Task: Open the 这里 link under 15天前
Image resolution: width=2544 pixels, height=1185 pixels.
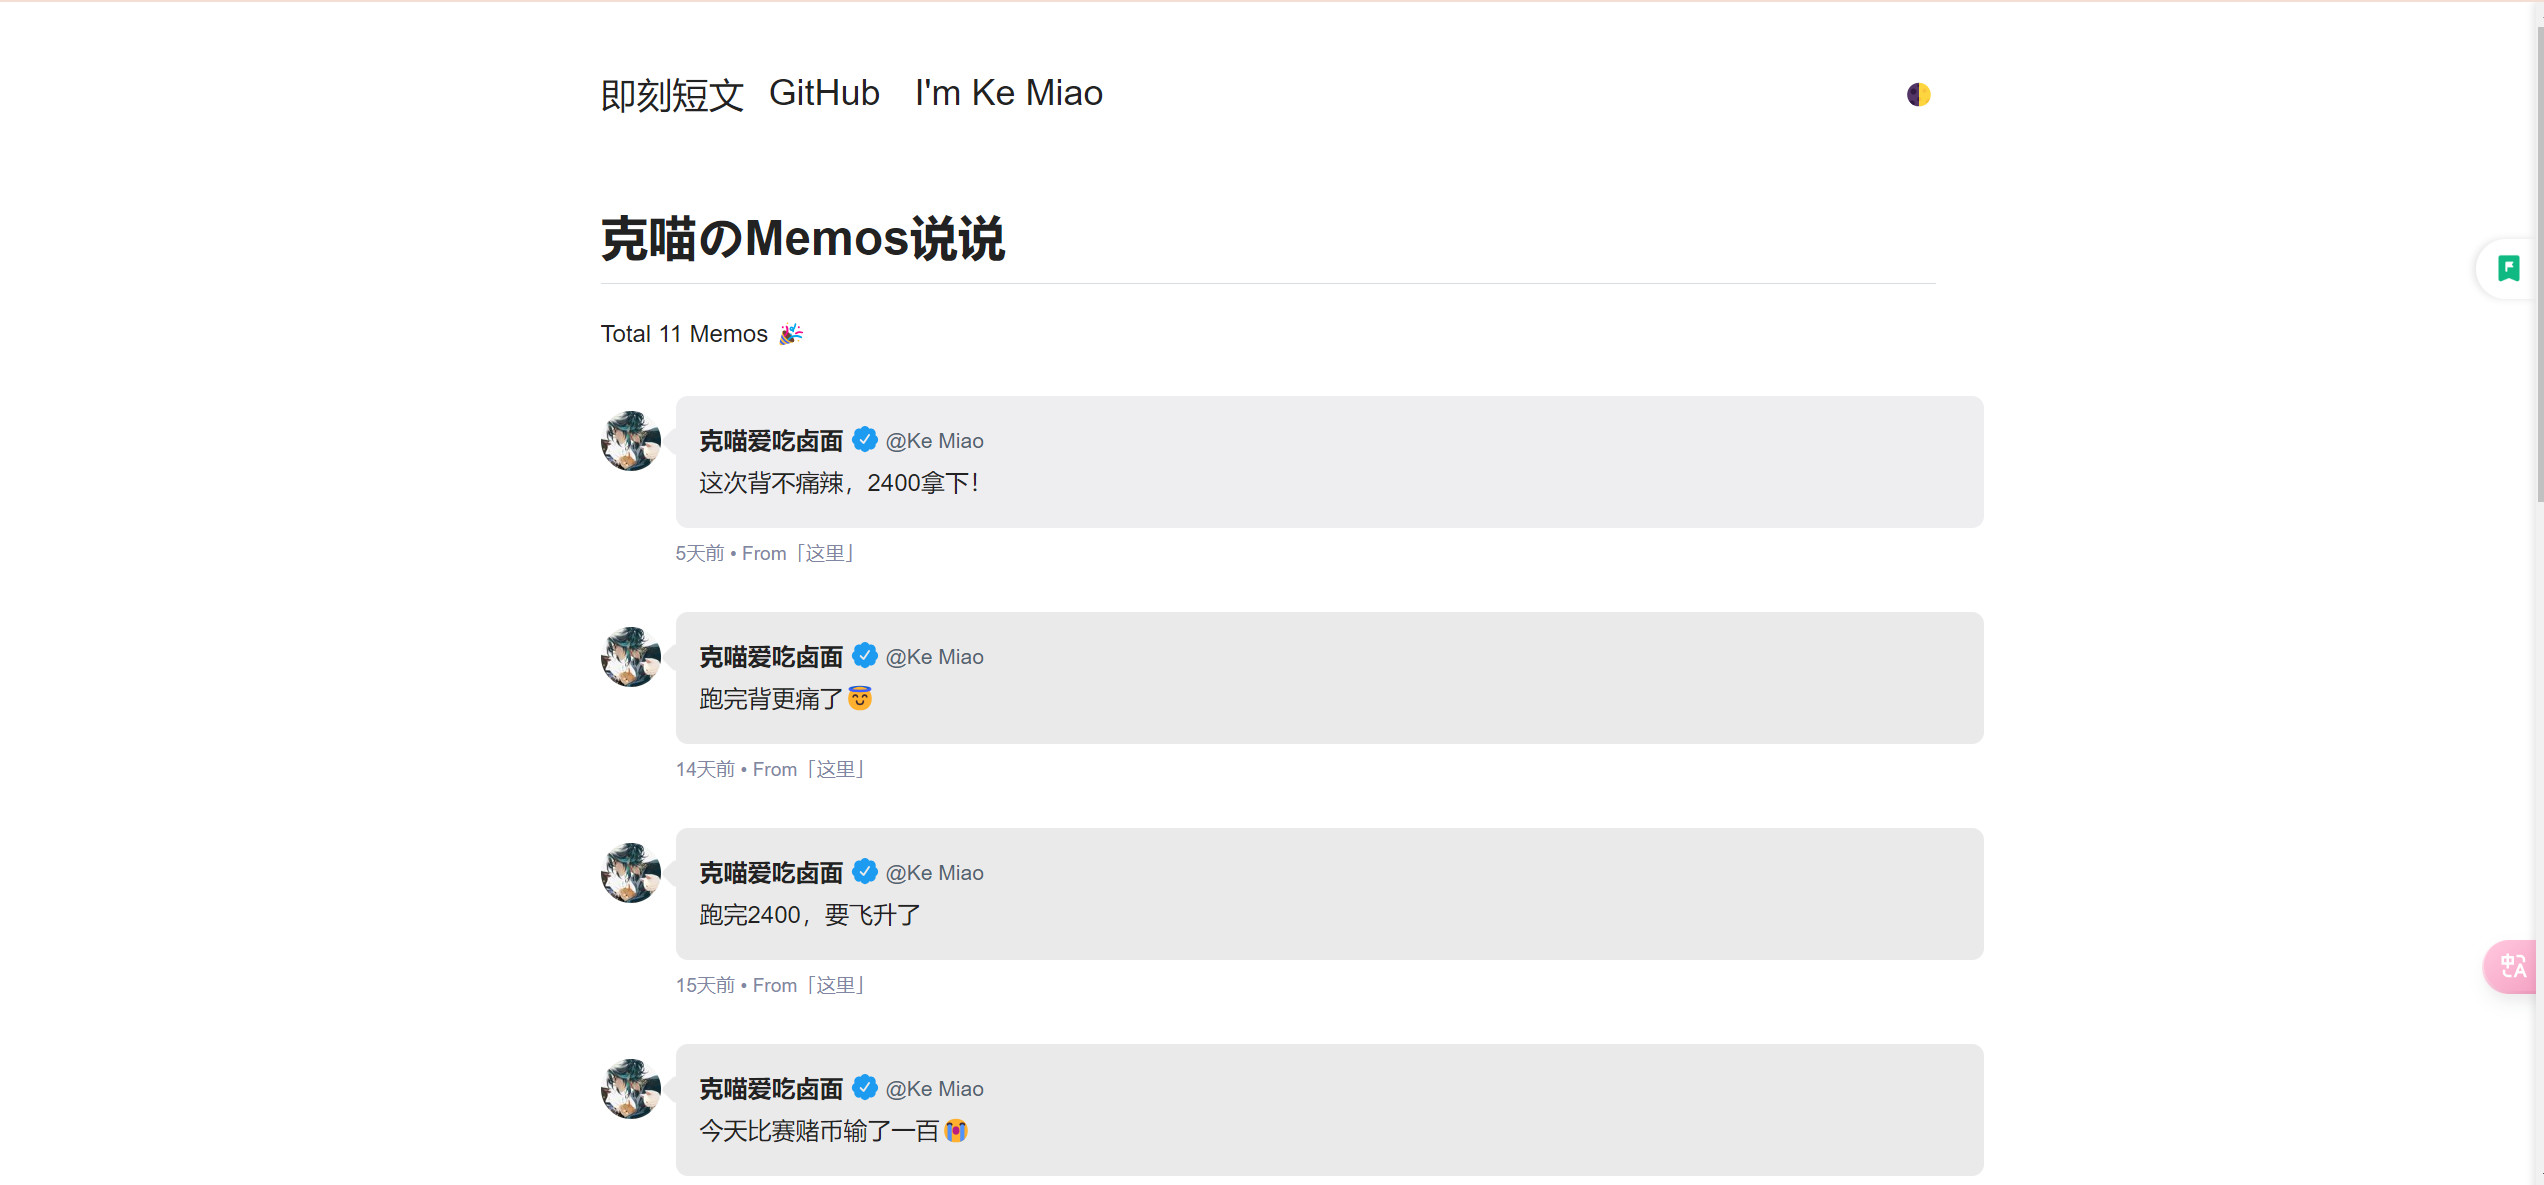Action: pos(836,986)
